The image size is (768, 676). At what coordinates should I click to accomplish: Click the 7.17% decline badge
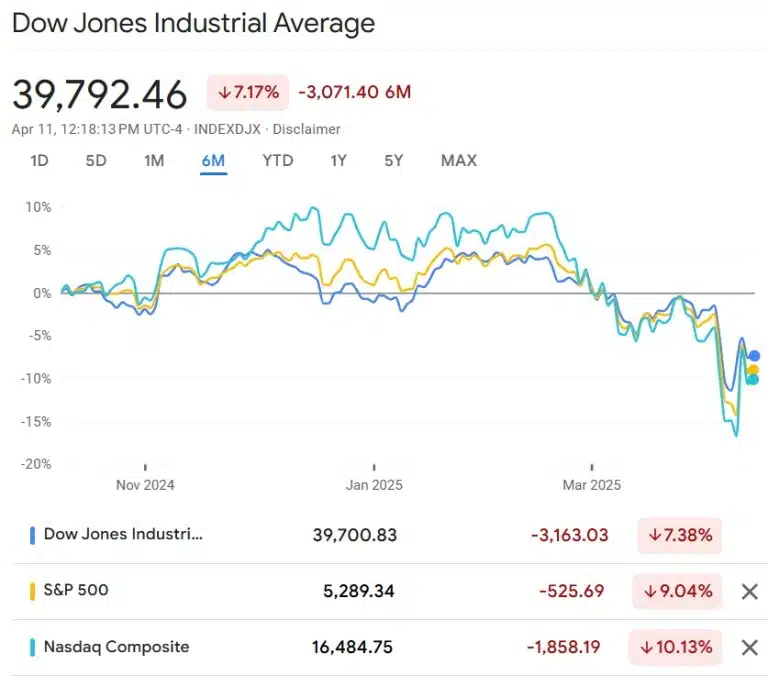(248, 93)
